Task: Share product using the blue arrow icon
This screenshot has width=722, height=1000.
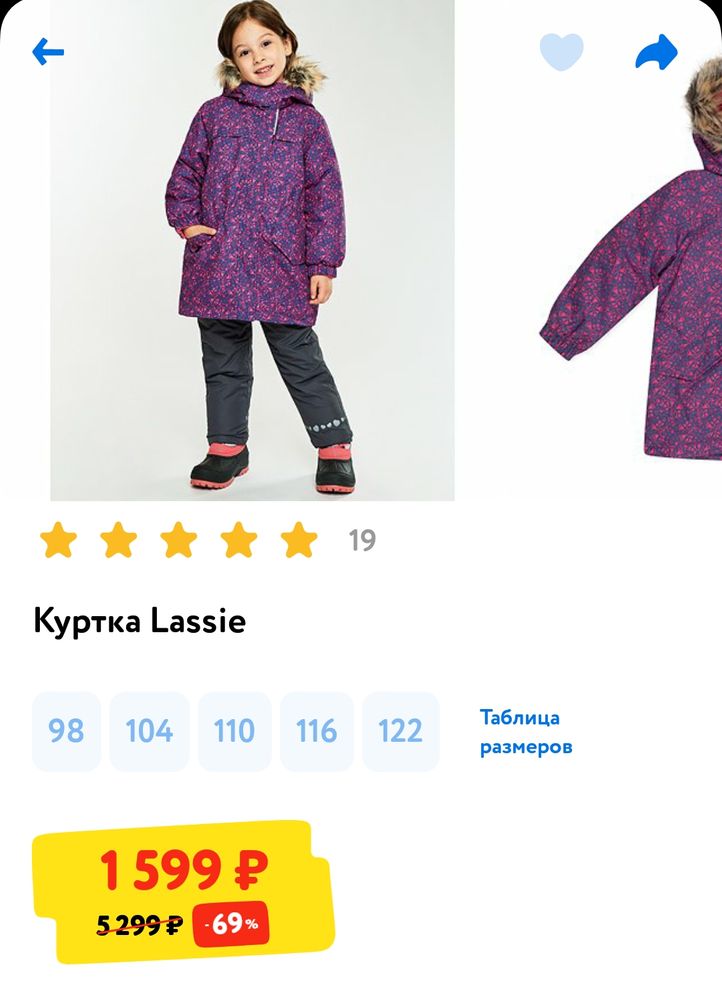Action: (656, 52)
